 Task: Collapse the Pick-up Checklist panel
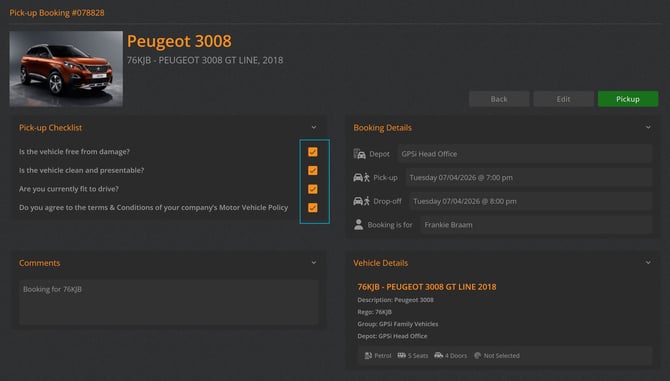coord(314,127)
